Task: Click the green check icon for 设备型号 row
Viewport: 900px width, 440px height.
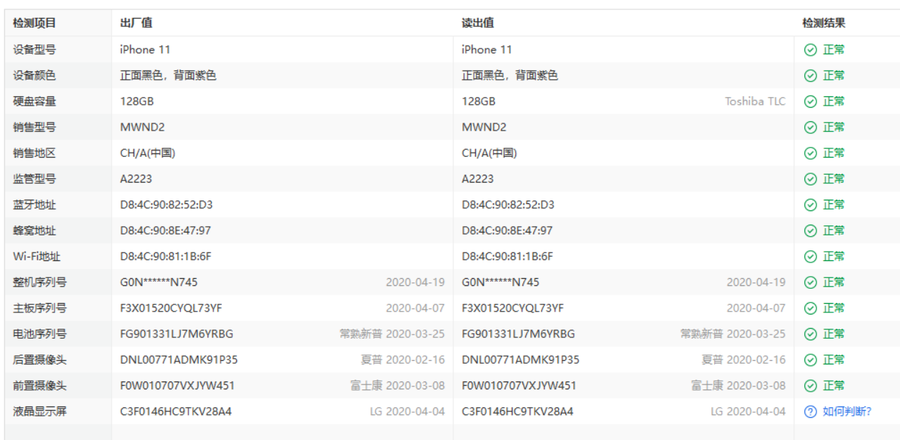Action: click(x=810, y=49)
